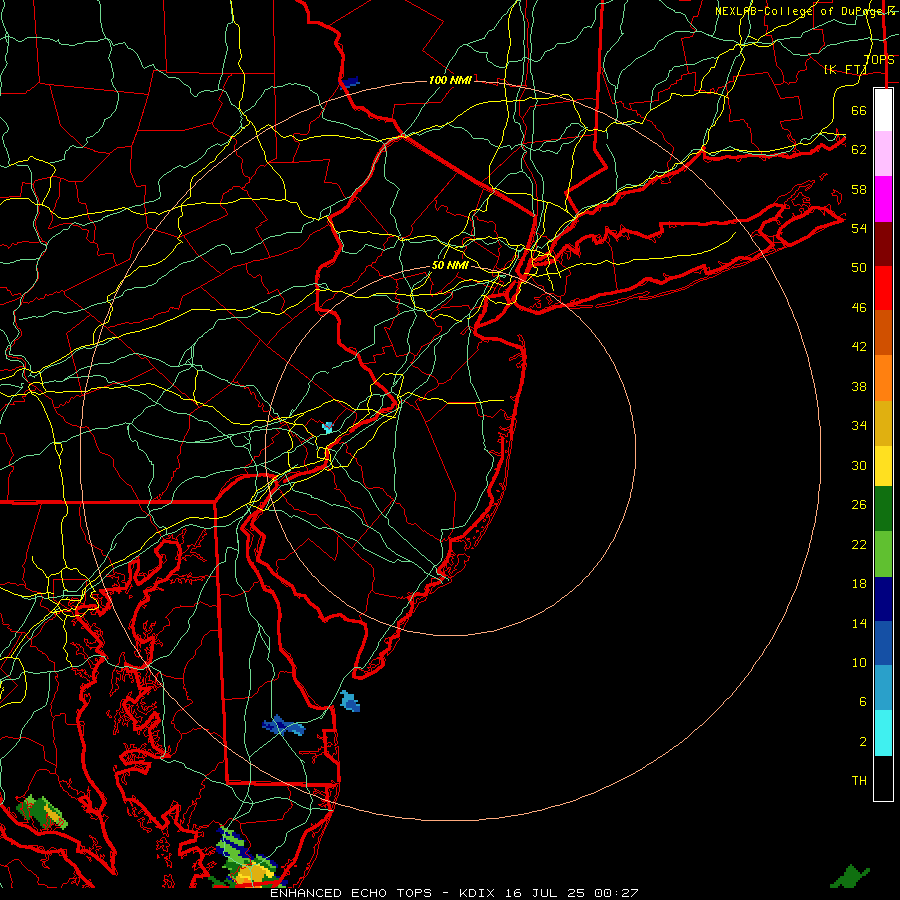Click the yellow legend swatch
Screen dimensions: 900x900
[883, 466]
